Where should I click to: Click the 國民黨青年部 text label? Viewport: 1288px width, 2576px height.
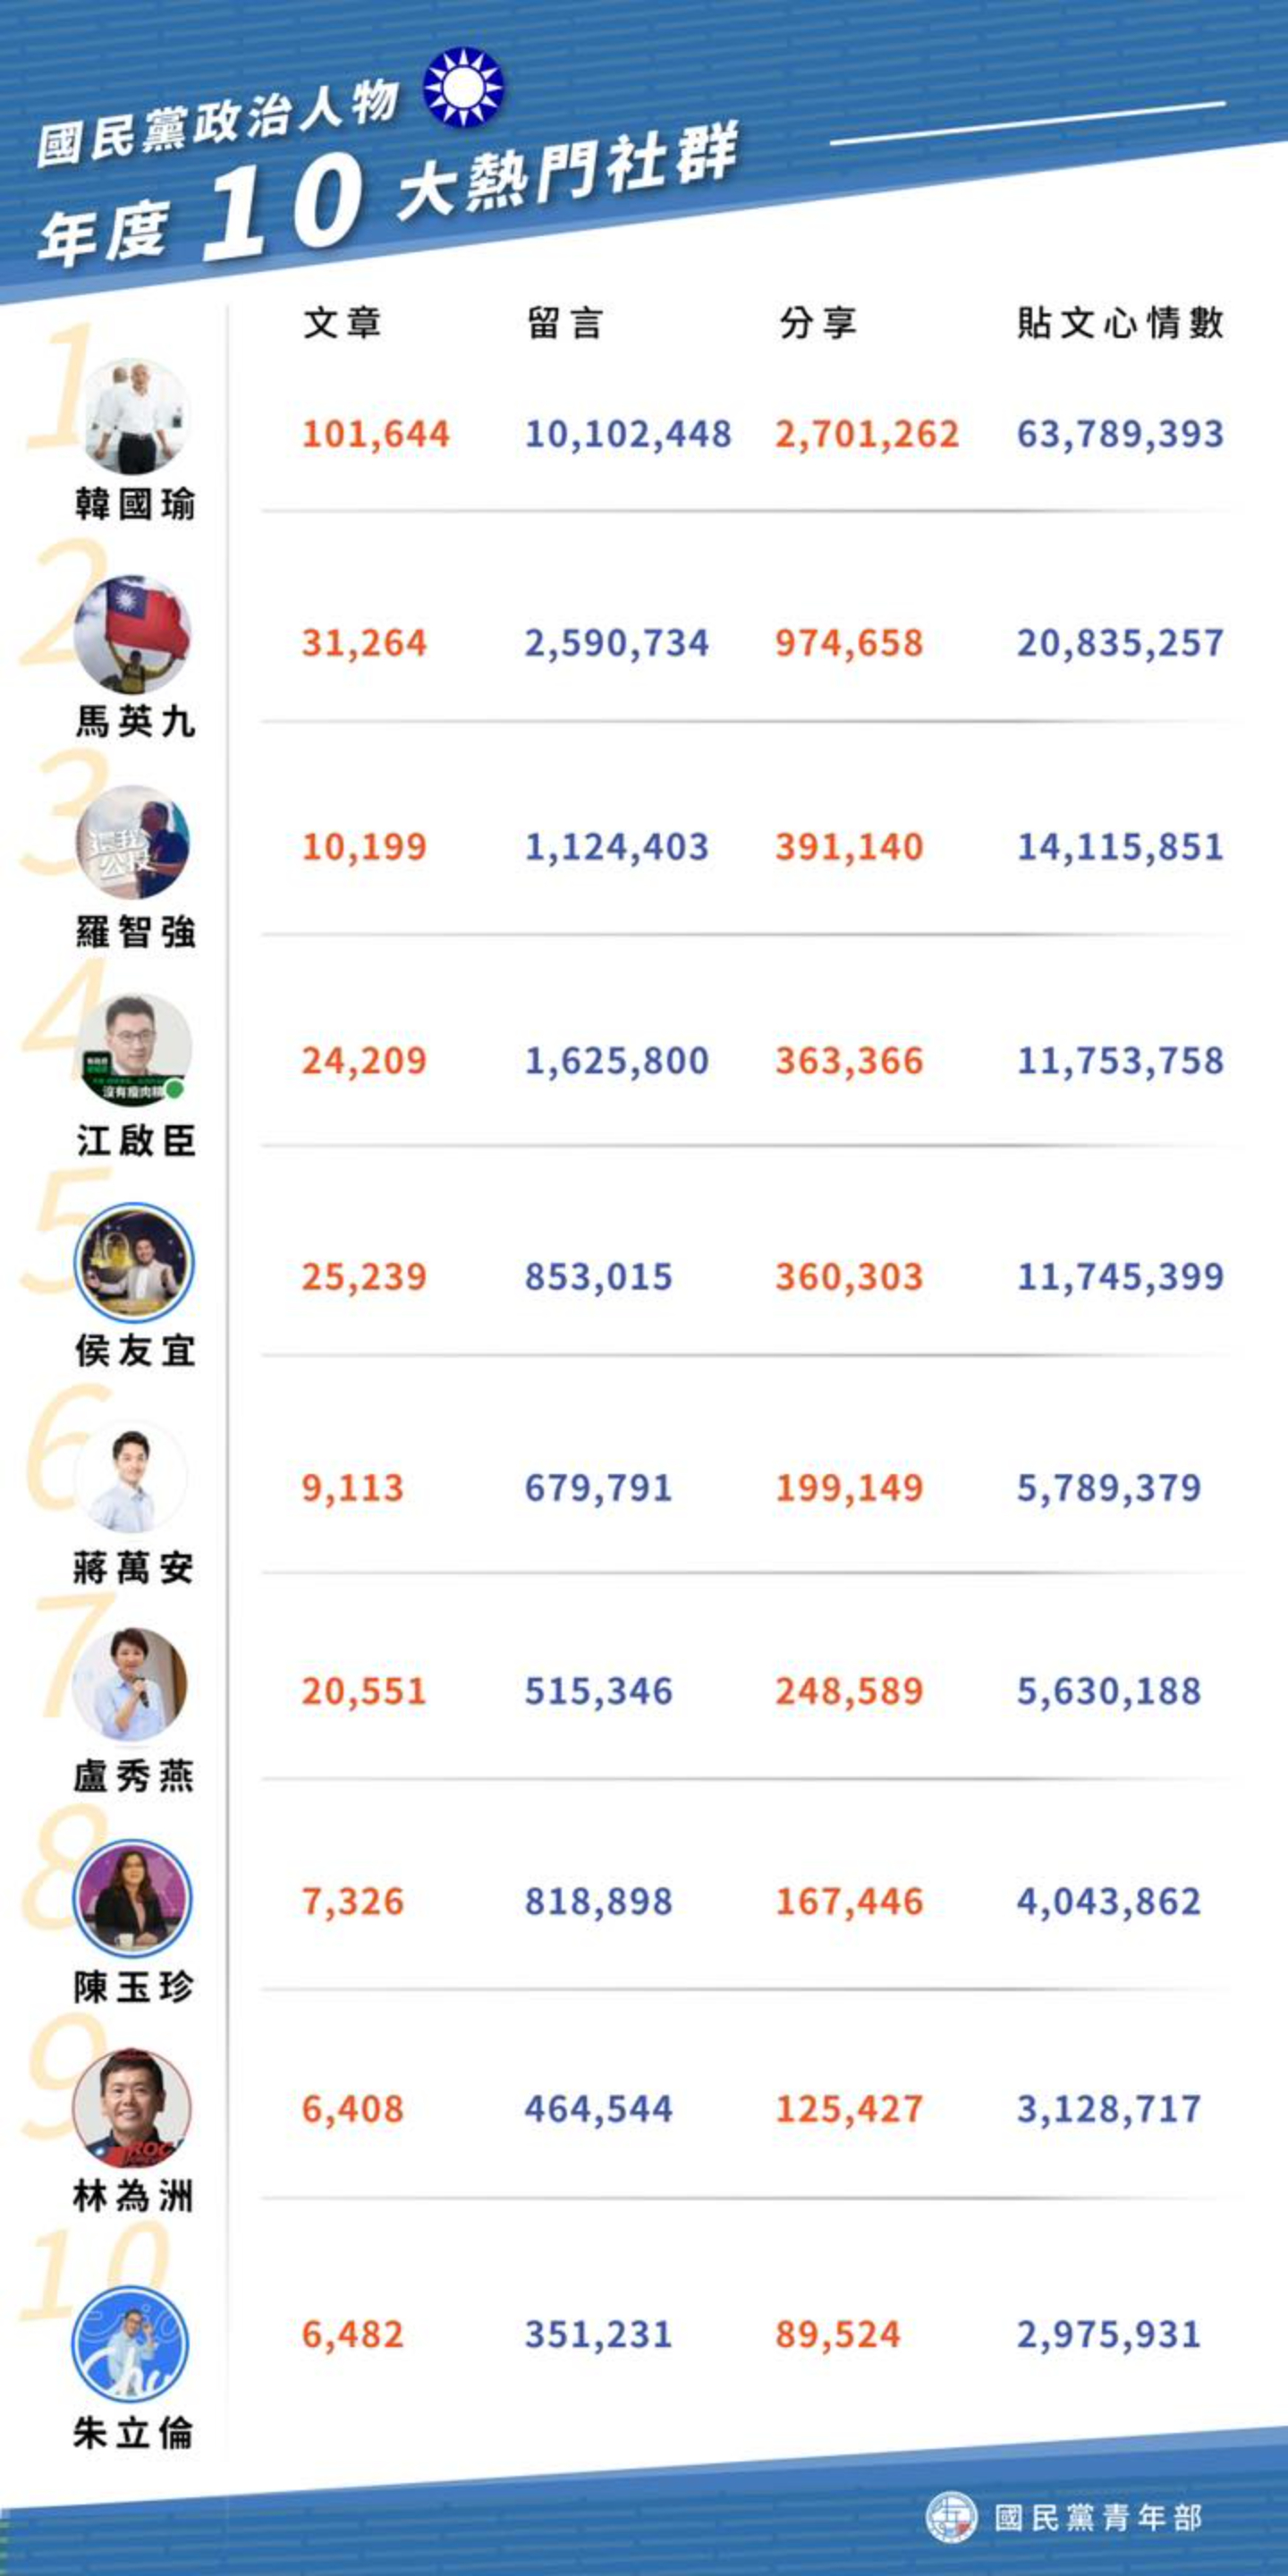click(1098, 2517)
